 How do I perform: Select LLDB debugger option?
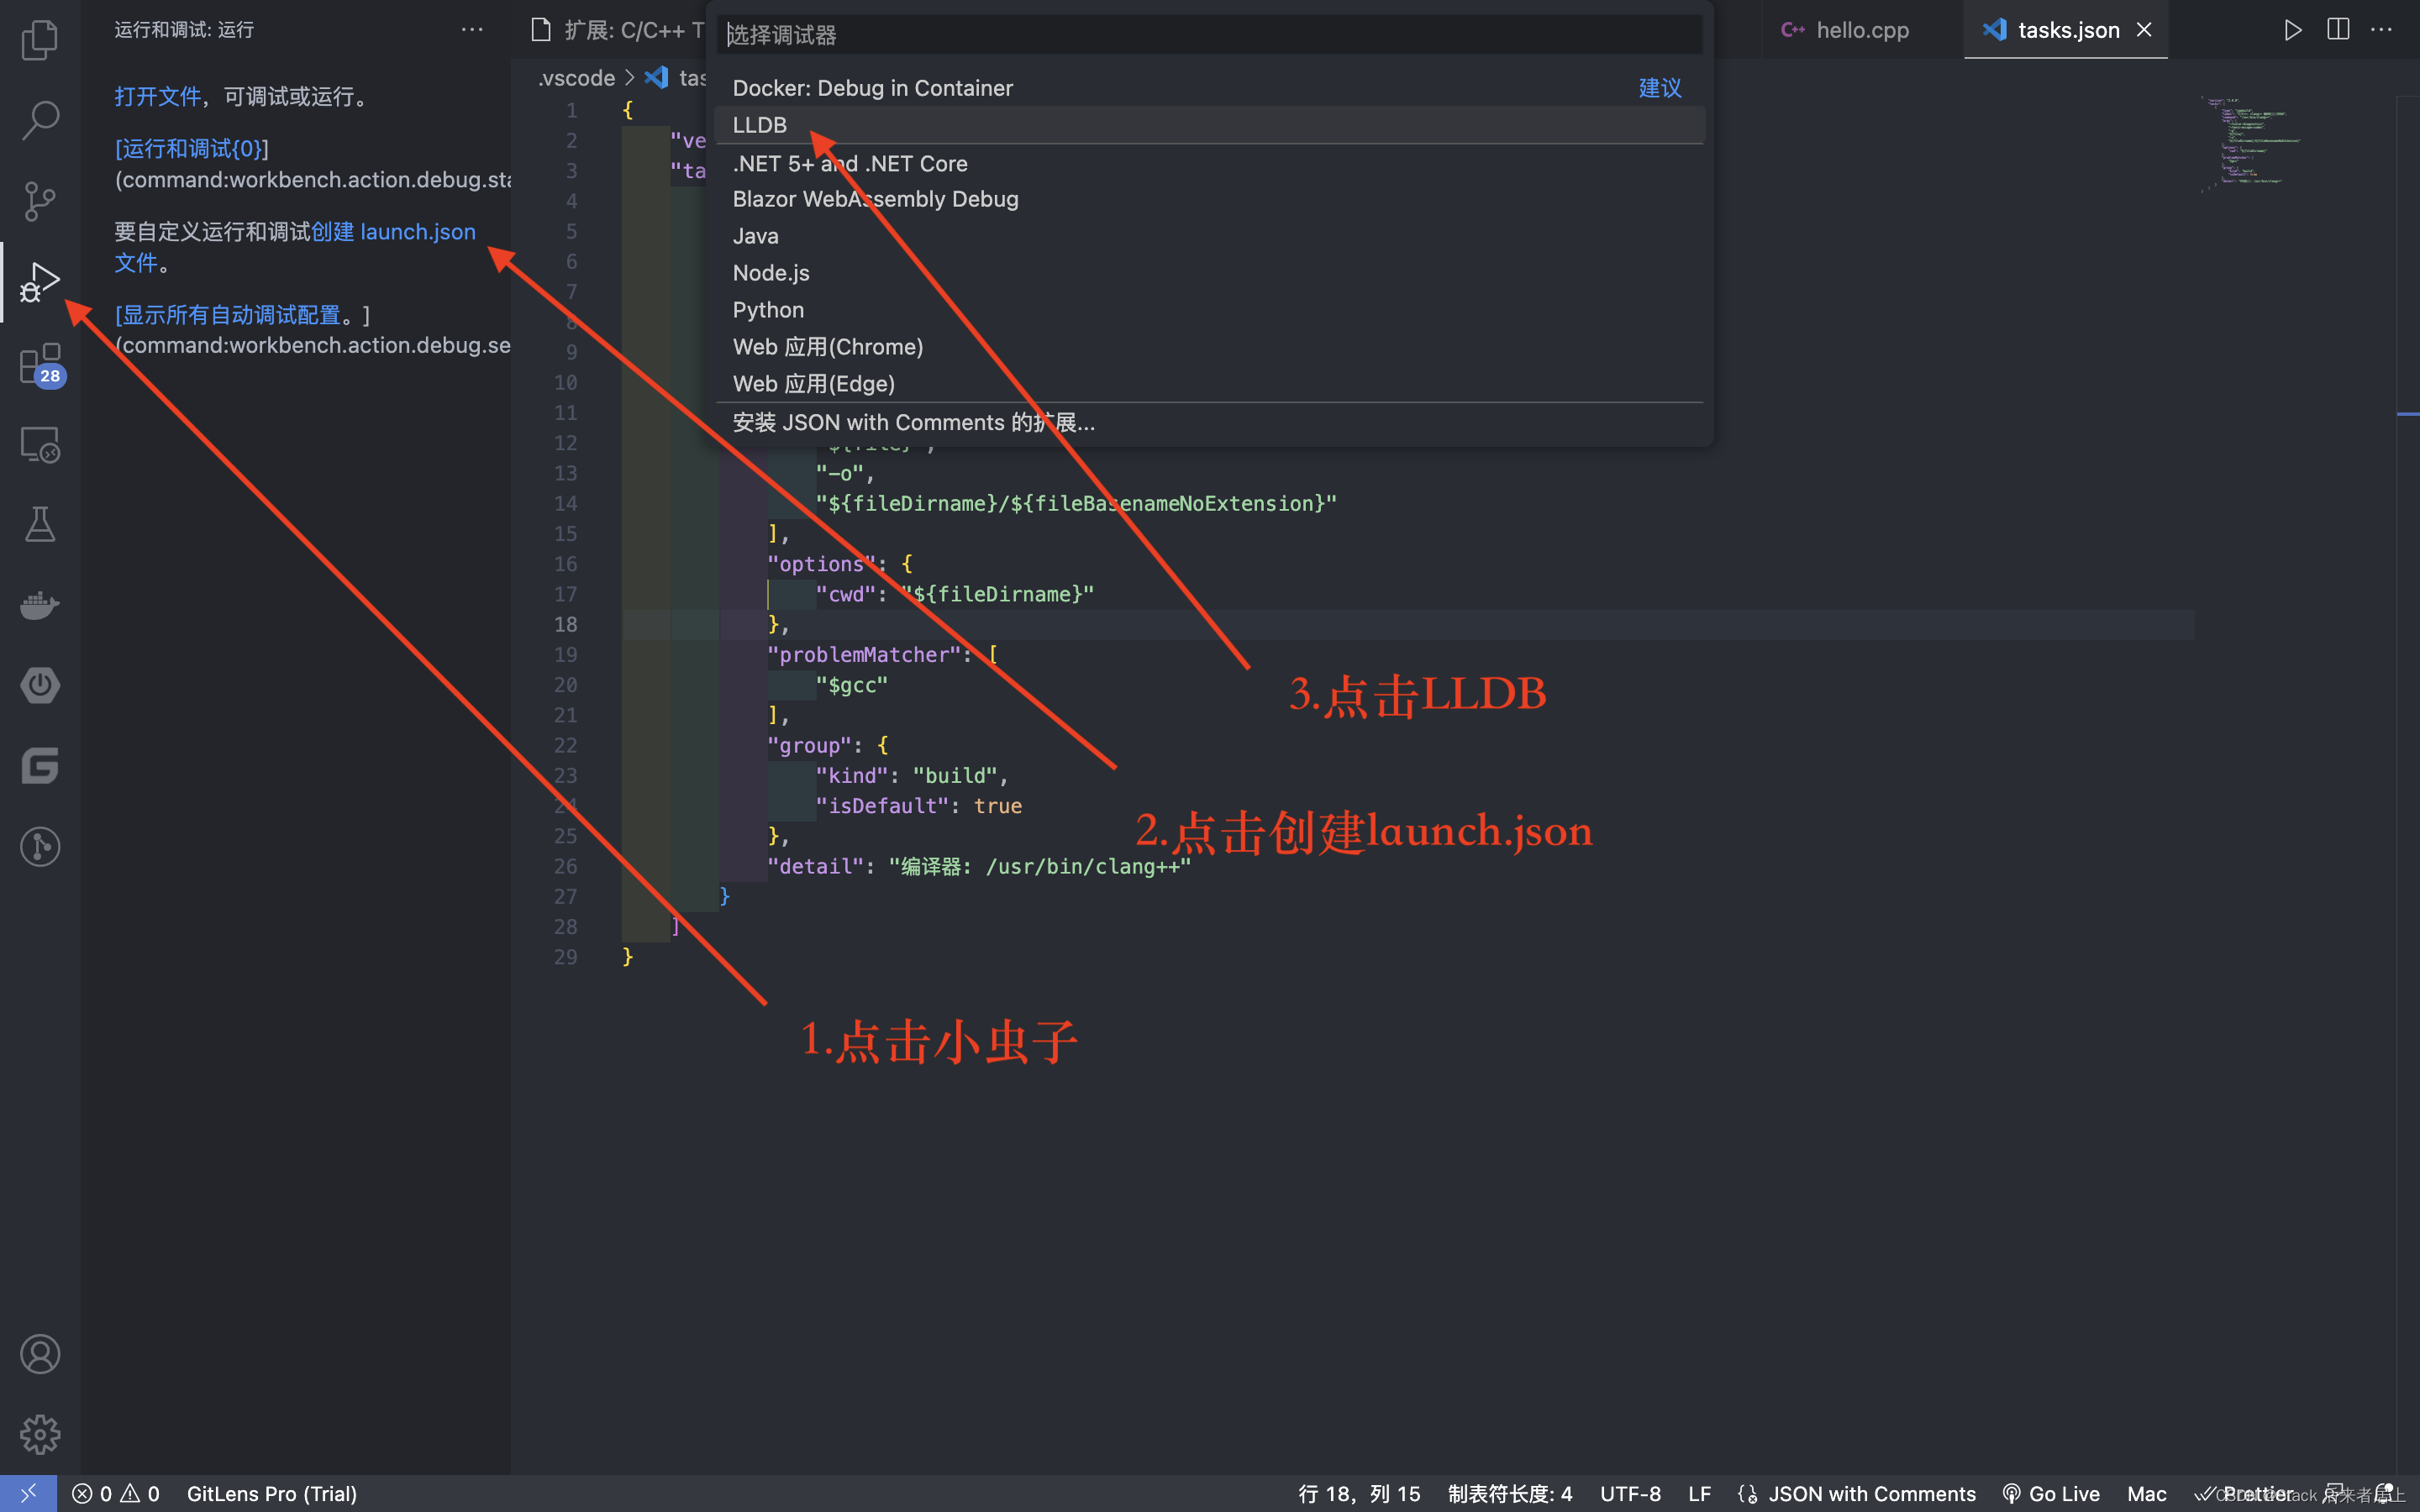pos(1210,125)
